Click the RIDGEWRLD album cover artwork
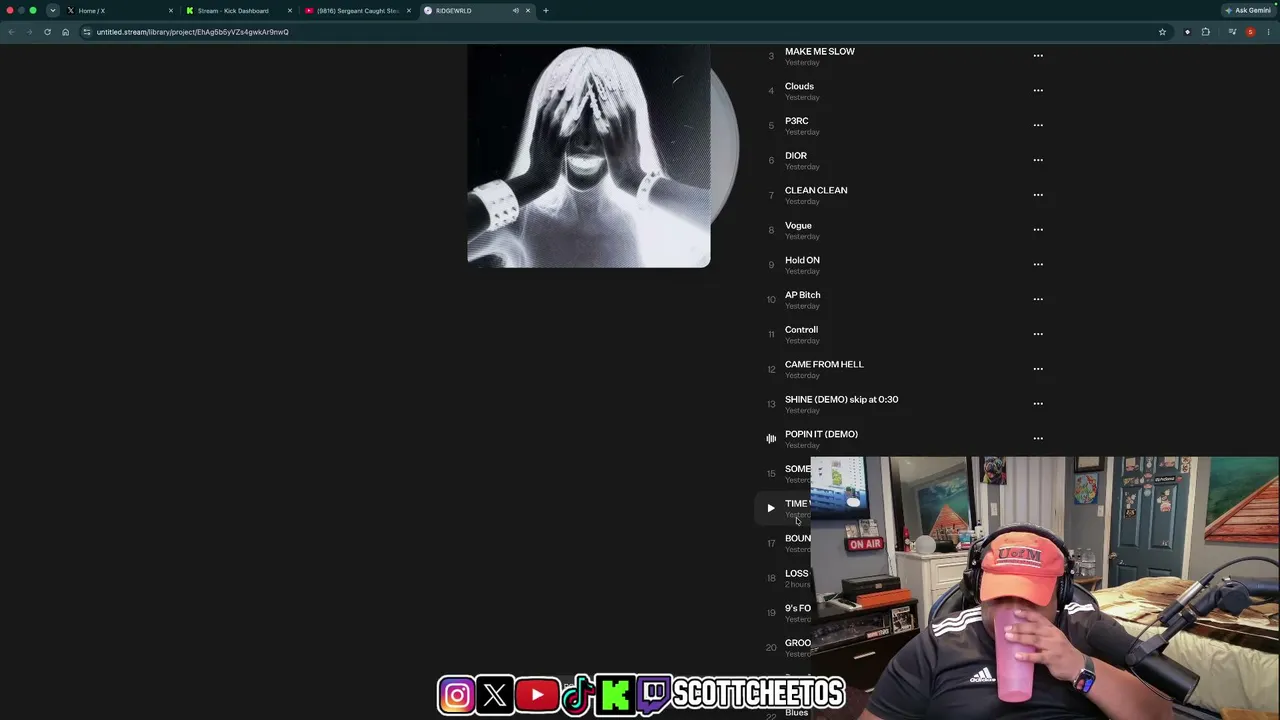 589,156
